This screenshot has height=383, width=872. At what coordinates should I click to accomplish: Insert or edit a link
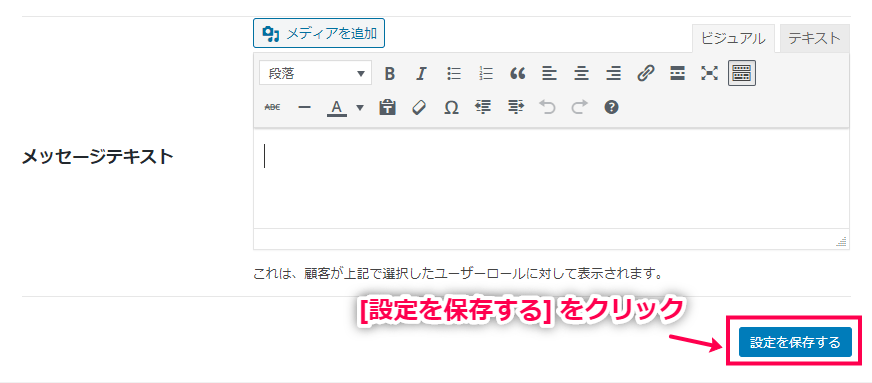[645, 73]
